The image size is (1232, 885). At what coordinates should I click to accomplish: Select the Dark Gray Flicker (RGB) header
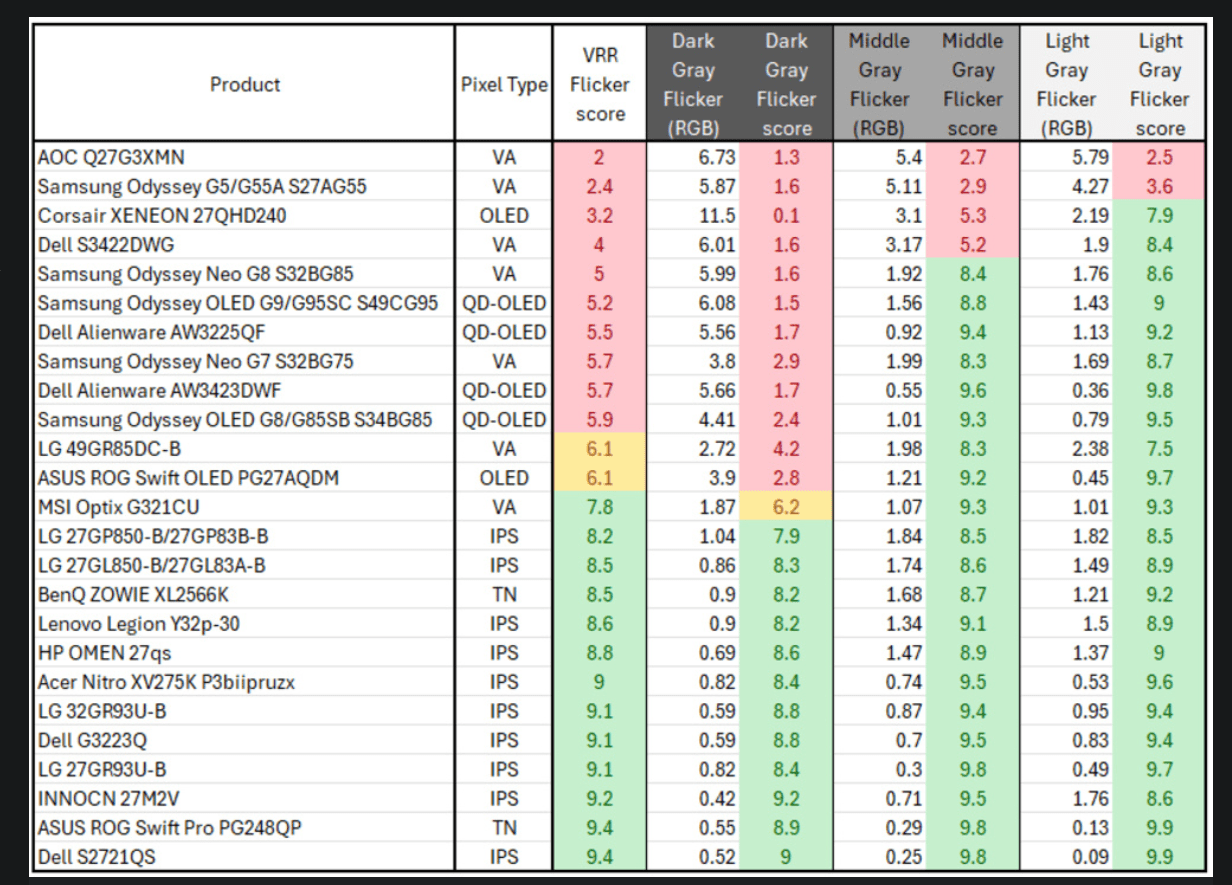click(x=693, y=85)
